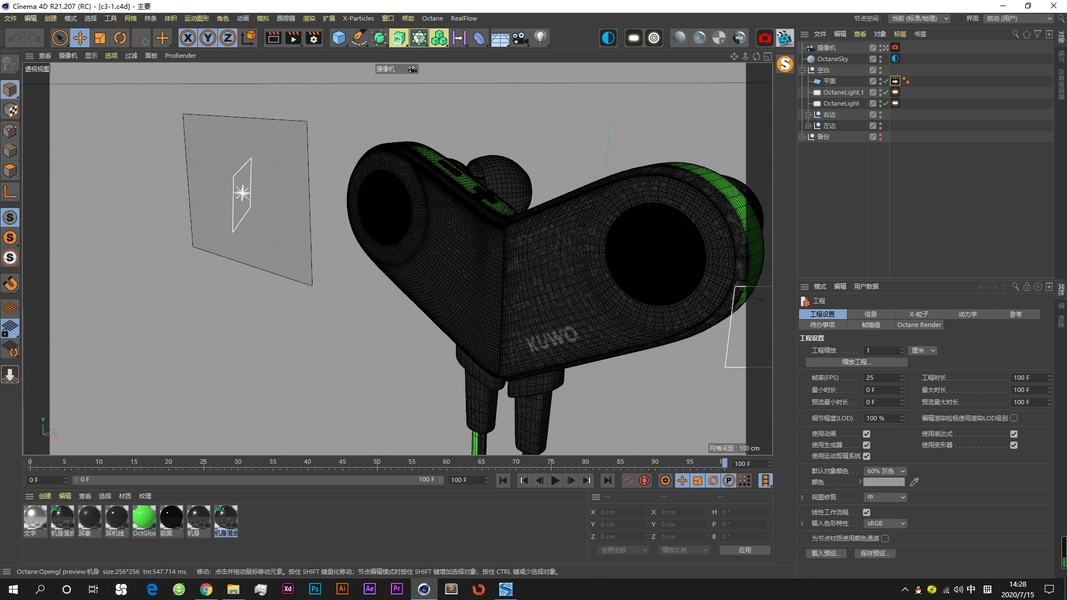Click the 缩放工程... button

(x=856, y=362)
